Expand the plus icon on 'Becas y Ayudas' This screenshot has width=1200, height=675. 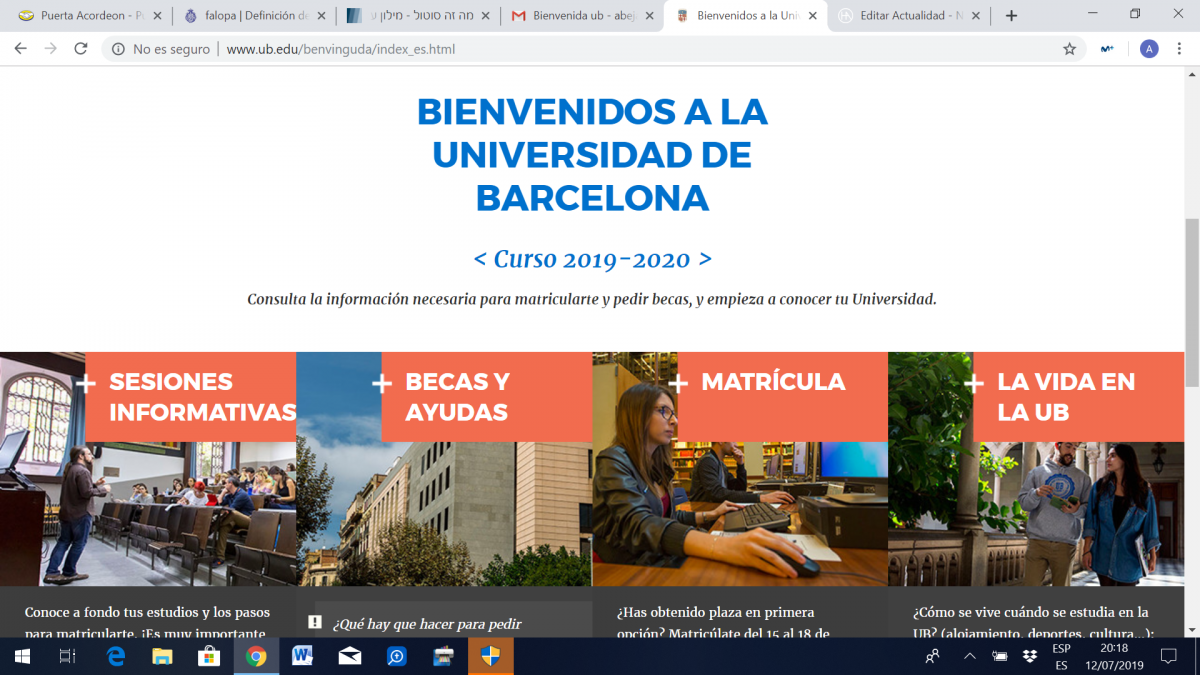pyautogui.click(x=382, y=383)
